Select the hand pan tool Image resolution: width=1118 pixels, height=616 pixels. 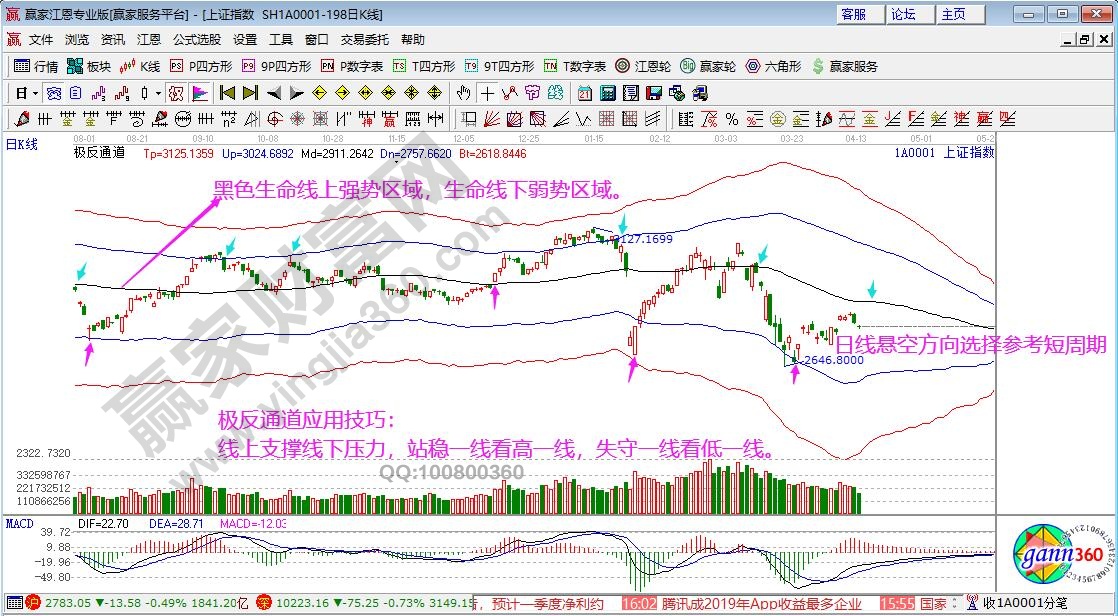point(463,93)
